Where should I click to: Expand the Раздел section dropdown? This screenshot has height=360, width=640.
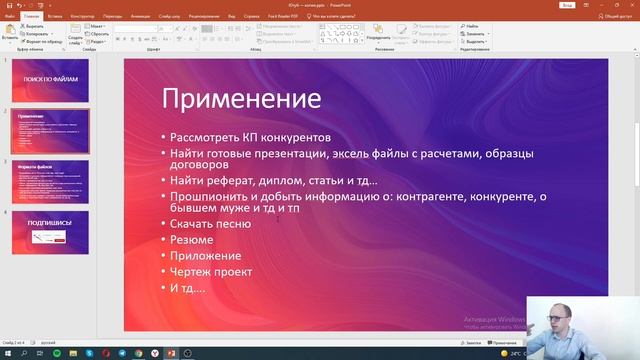pos(96,42)
